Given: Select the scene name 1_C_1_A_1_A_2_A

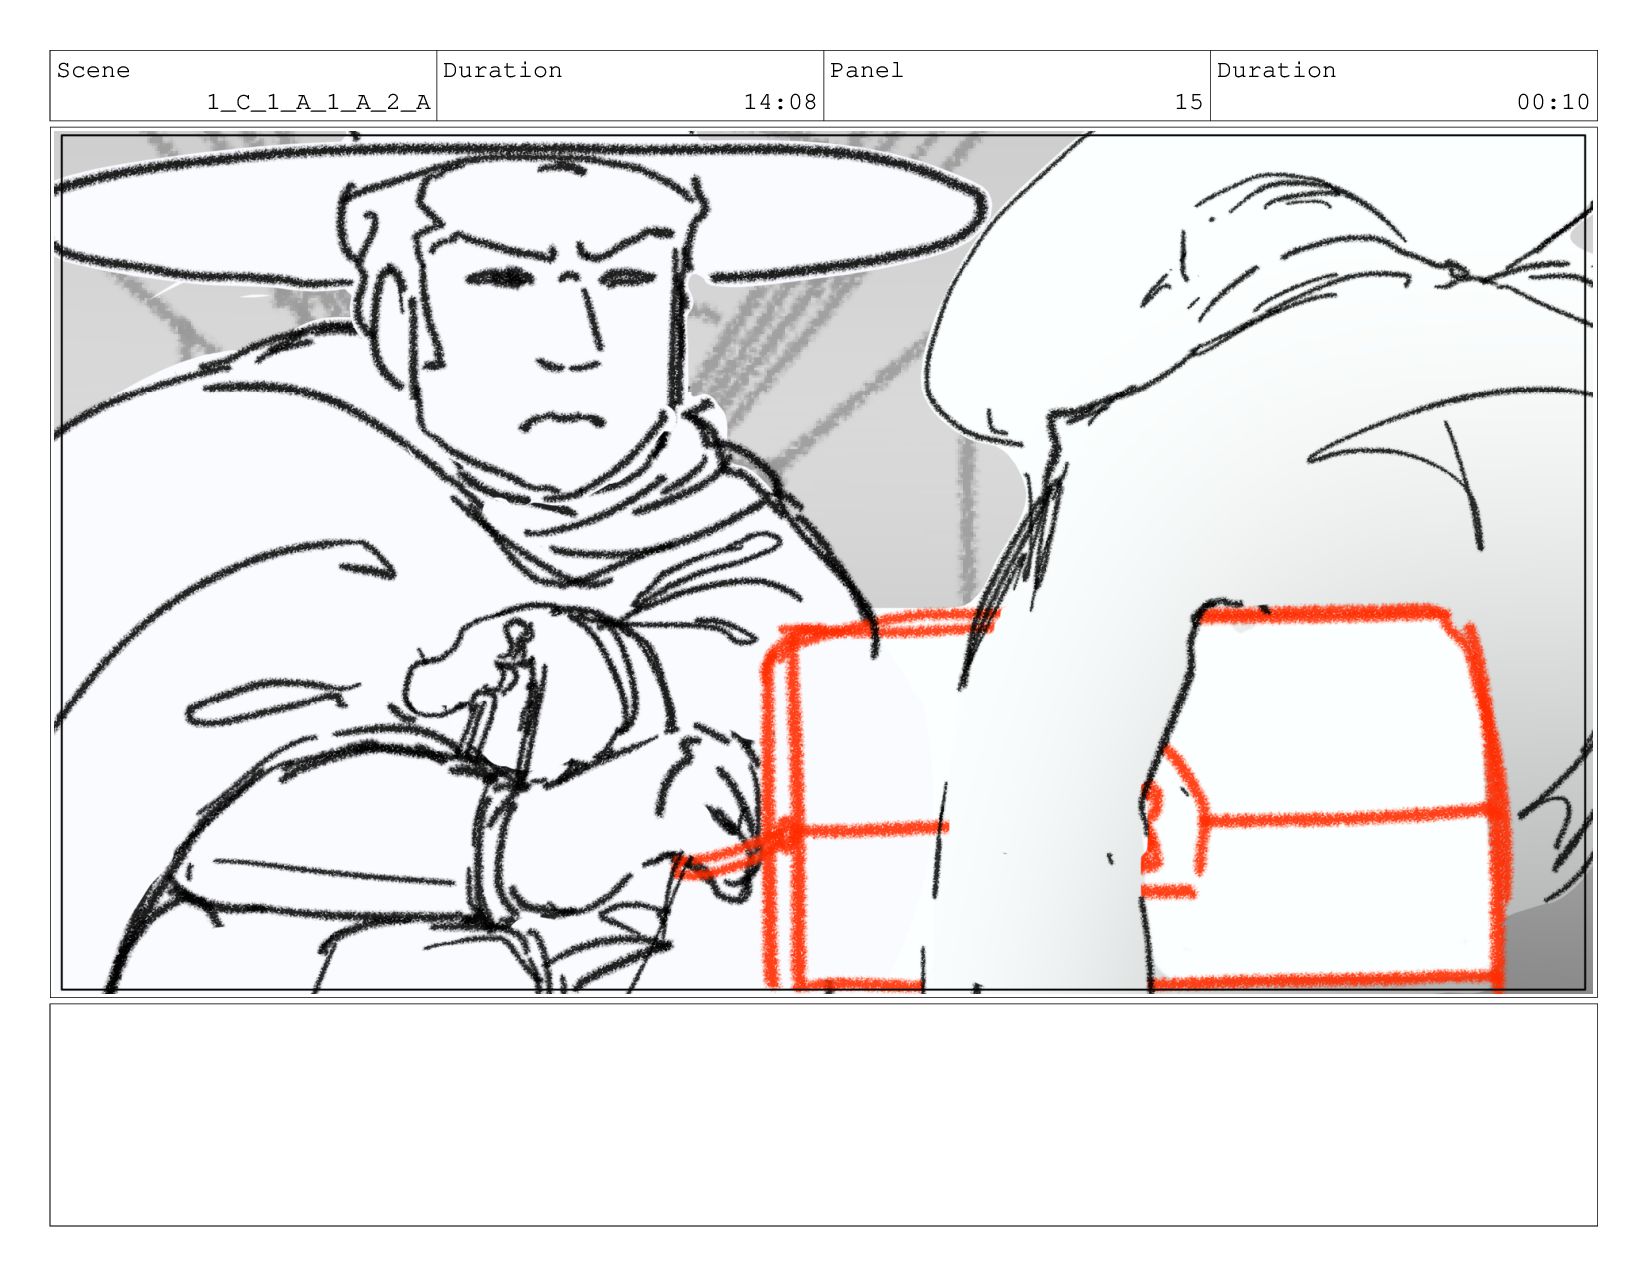Looking at the screenshot, I should tap(319, 102).
